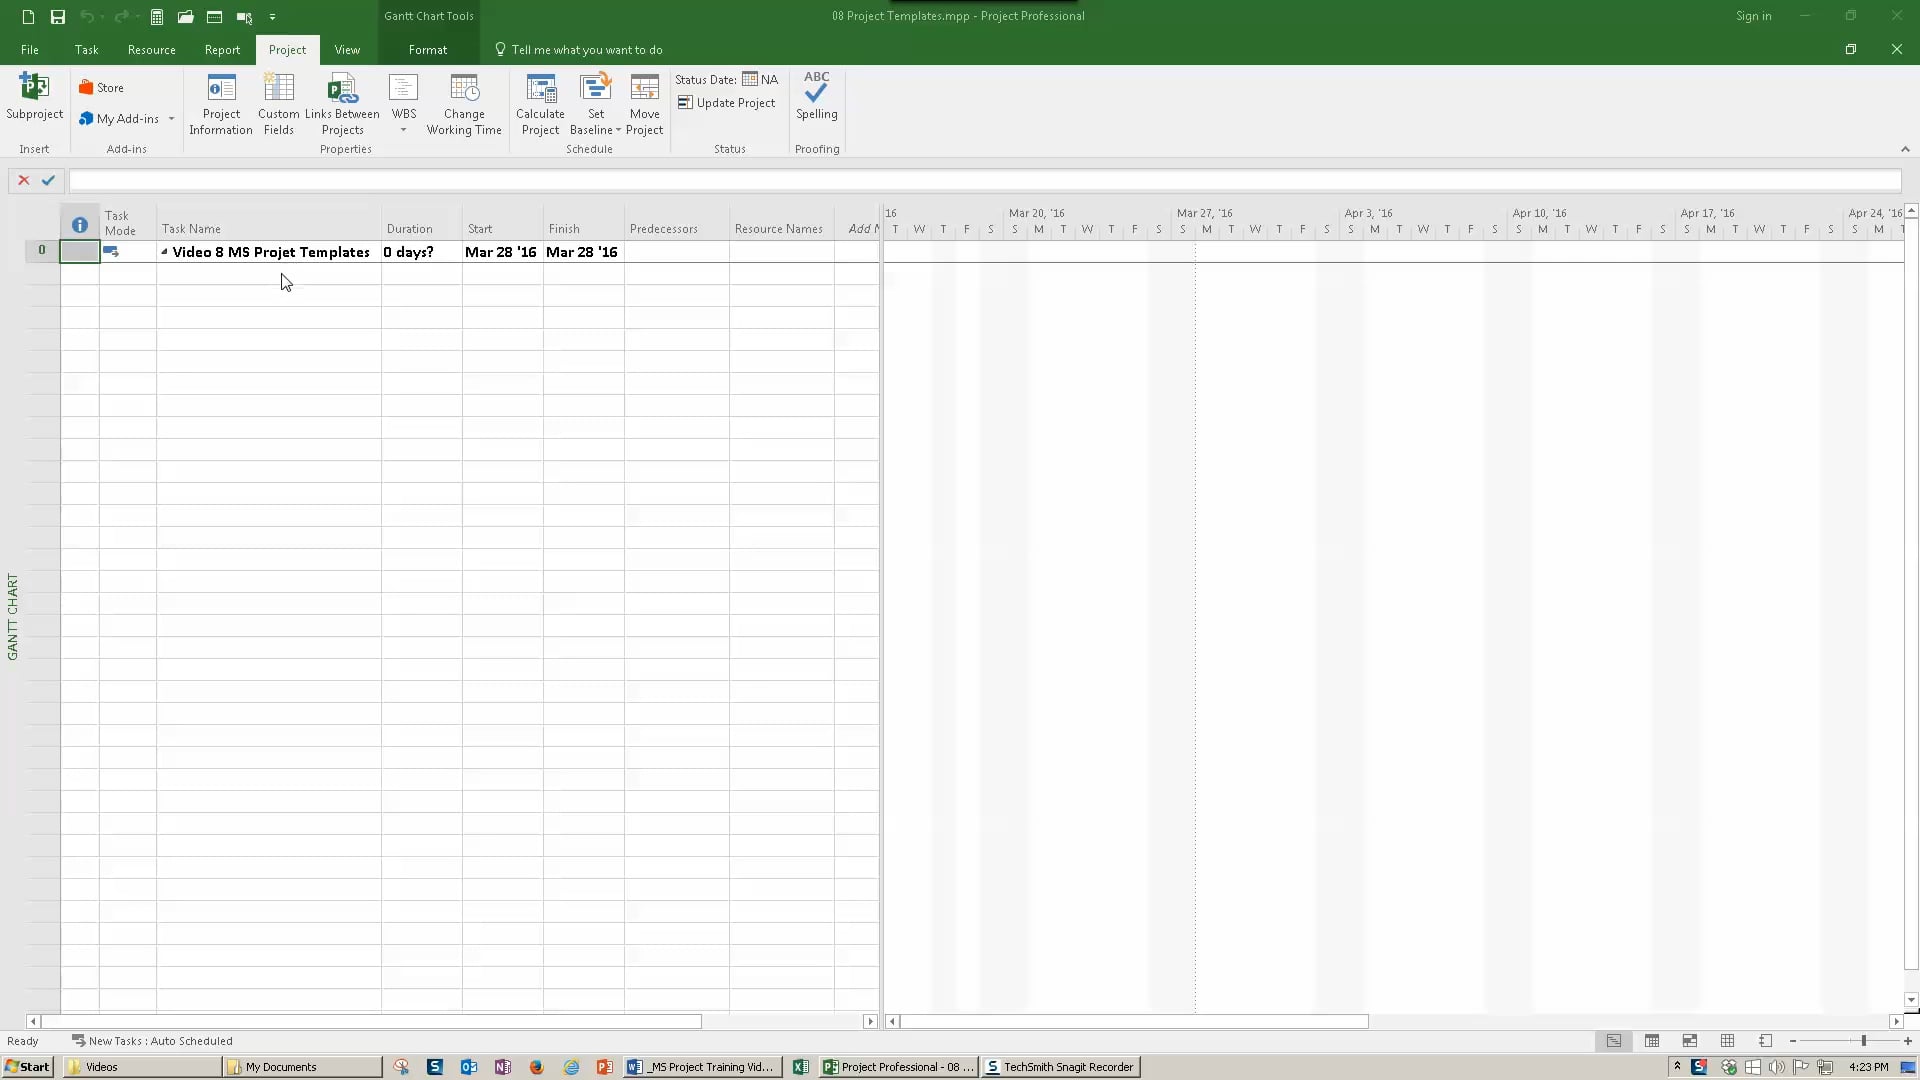
Task: Open Custom Fields
Action: (x=279, y=104)
